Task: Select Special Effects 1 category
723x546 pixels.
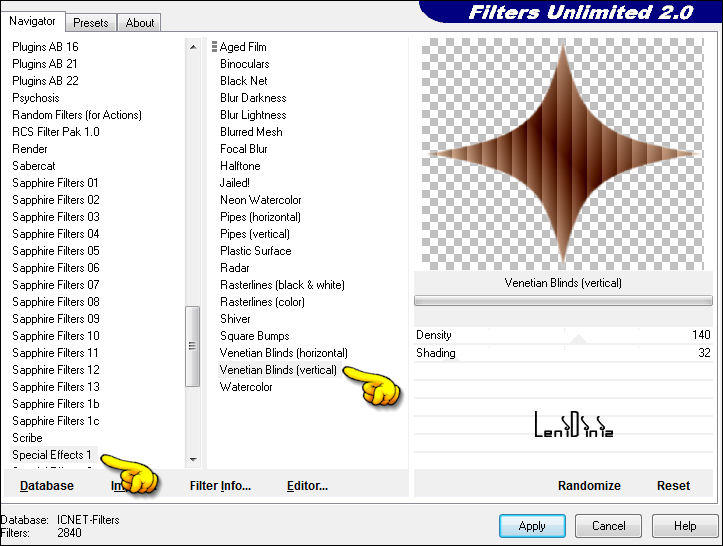Action: 52,455
